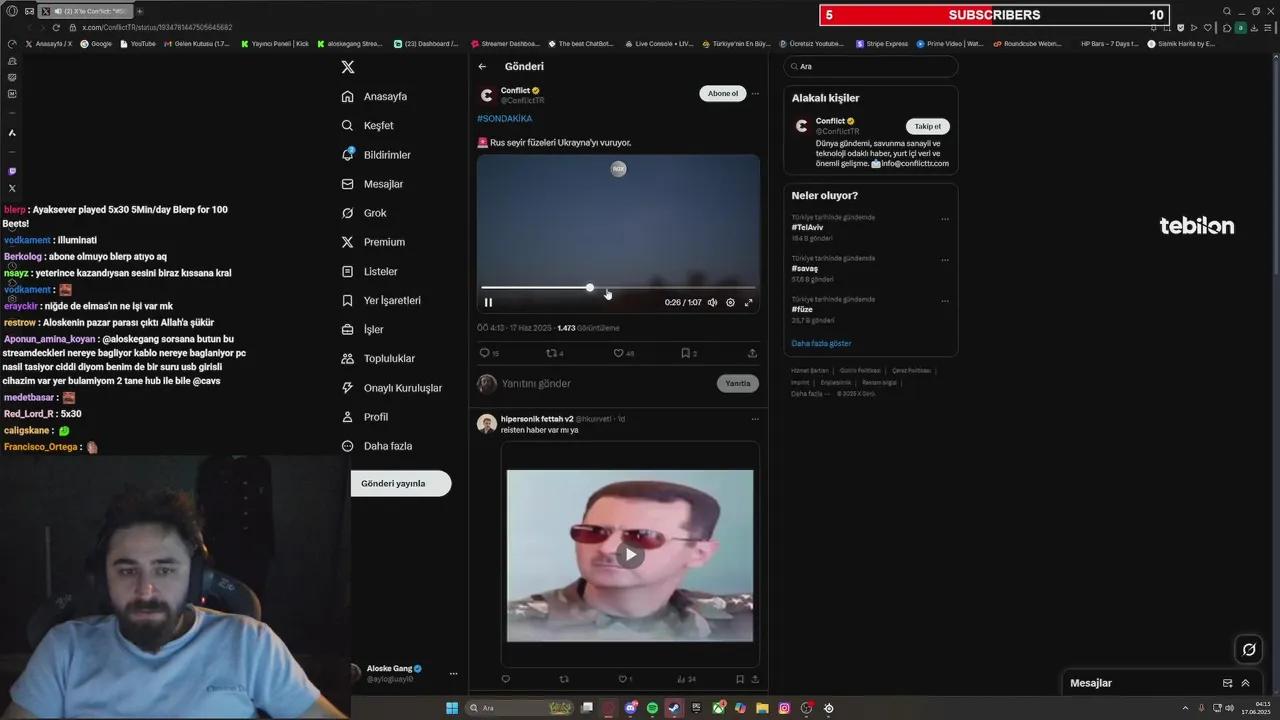The width and height of the screenshot is (1280, 720).
Task: Open the #savaş trending topic
Action: point(805,269)
